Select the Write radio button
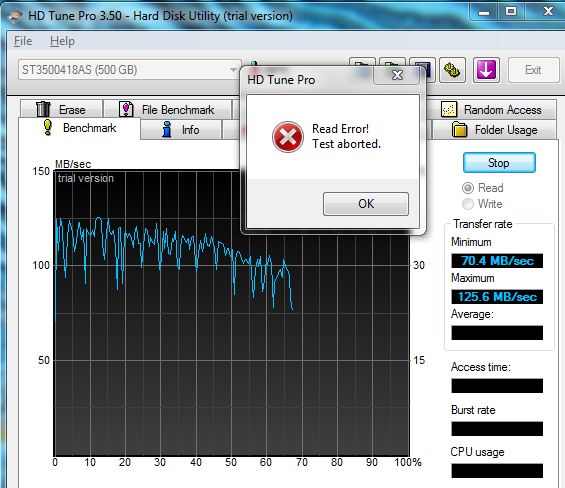The width and height of the screenshot is (565, 488). 482,204
